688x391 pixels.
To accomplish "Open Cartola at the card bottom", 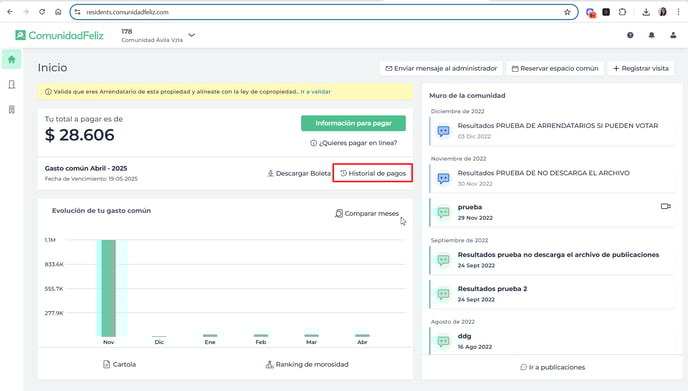I will (119, 364).
